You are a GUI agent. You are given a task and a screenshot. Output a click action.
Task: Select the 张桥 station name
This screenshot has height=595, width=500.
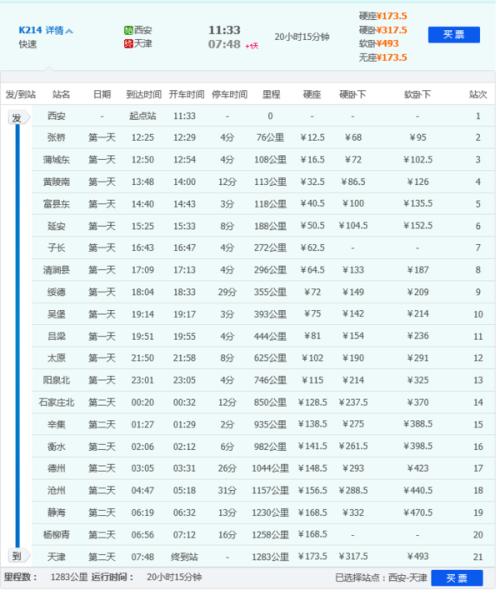click(x=57, y=137)
